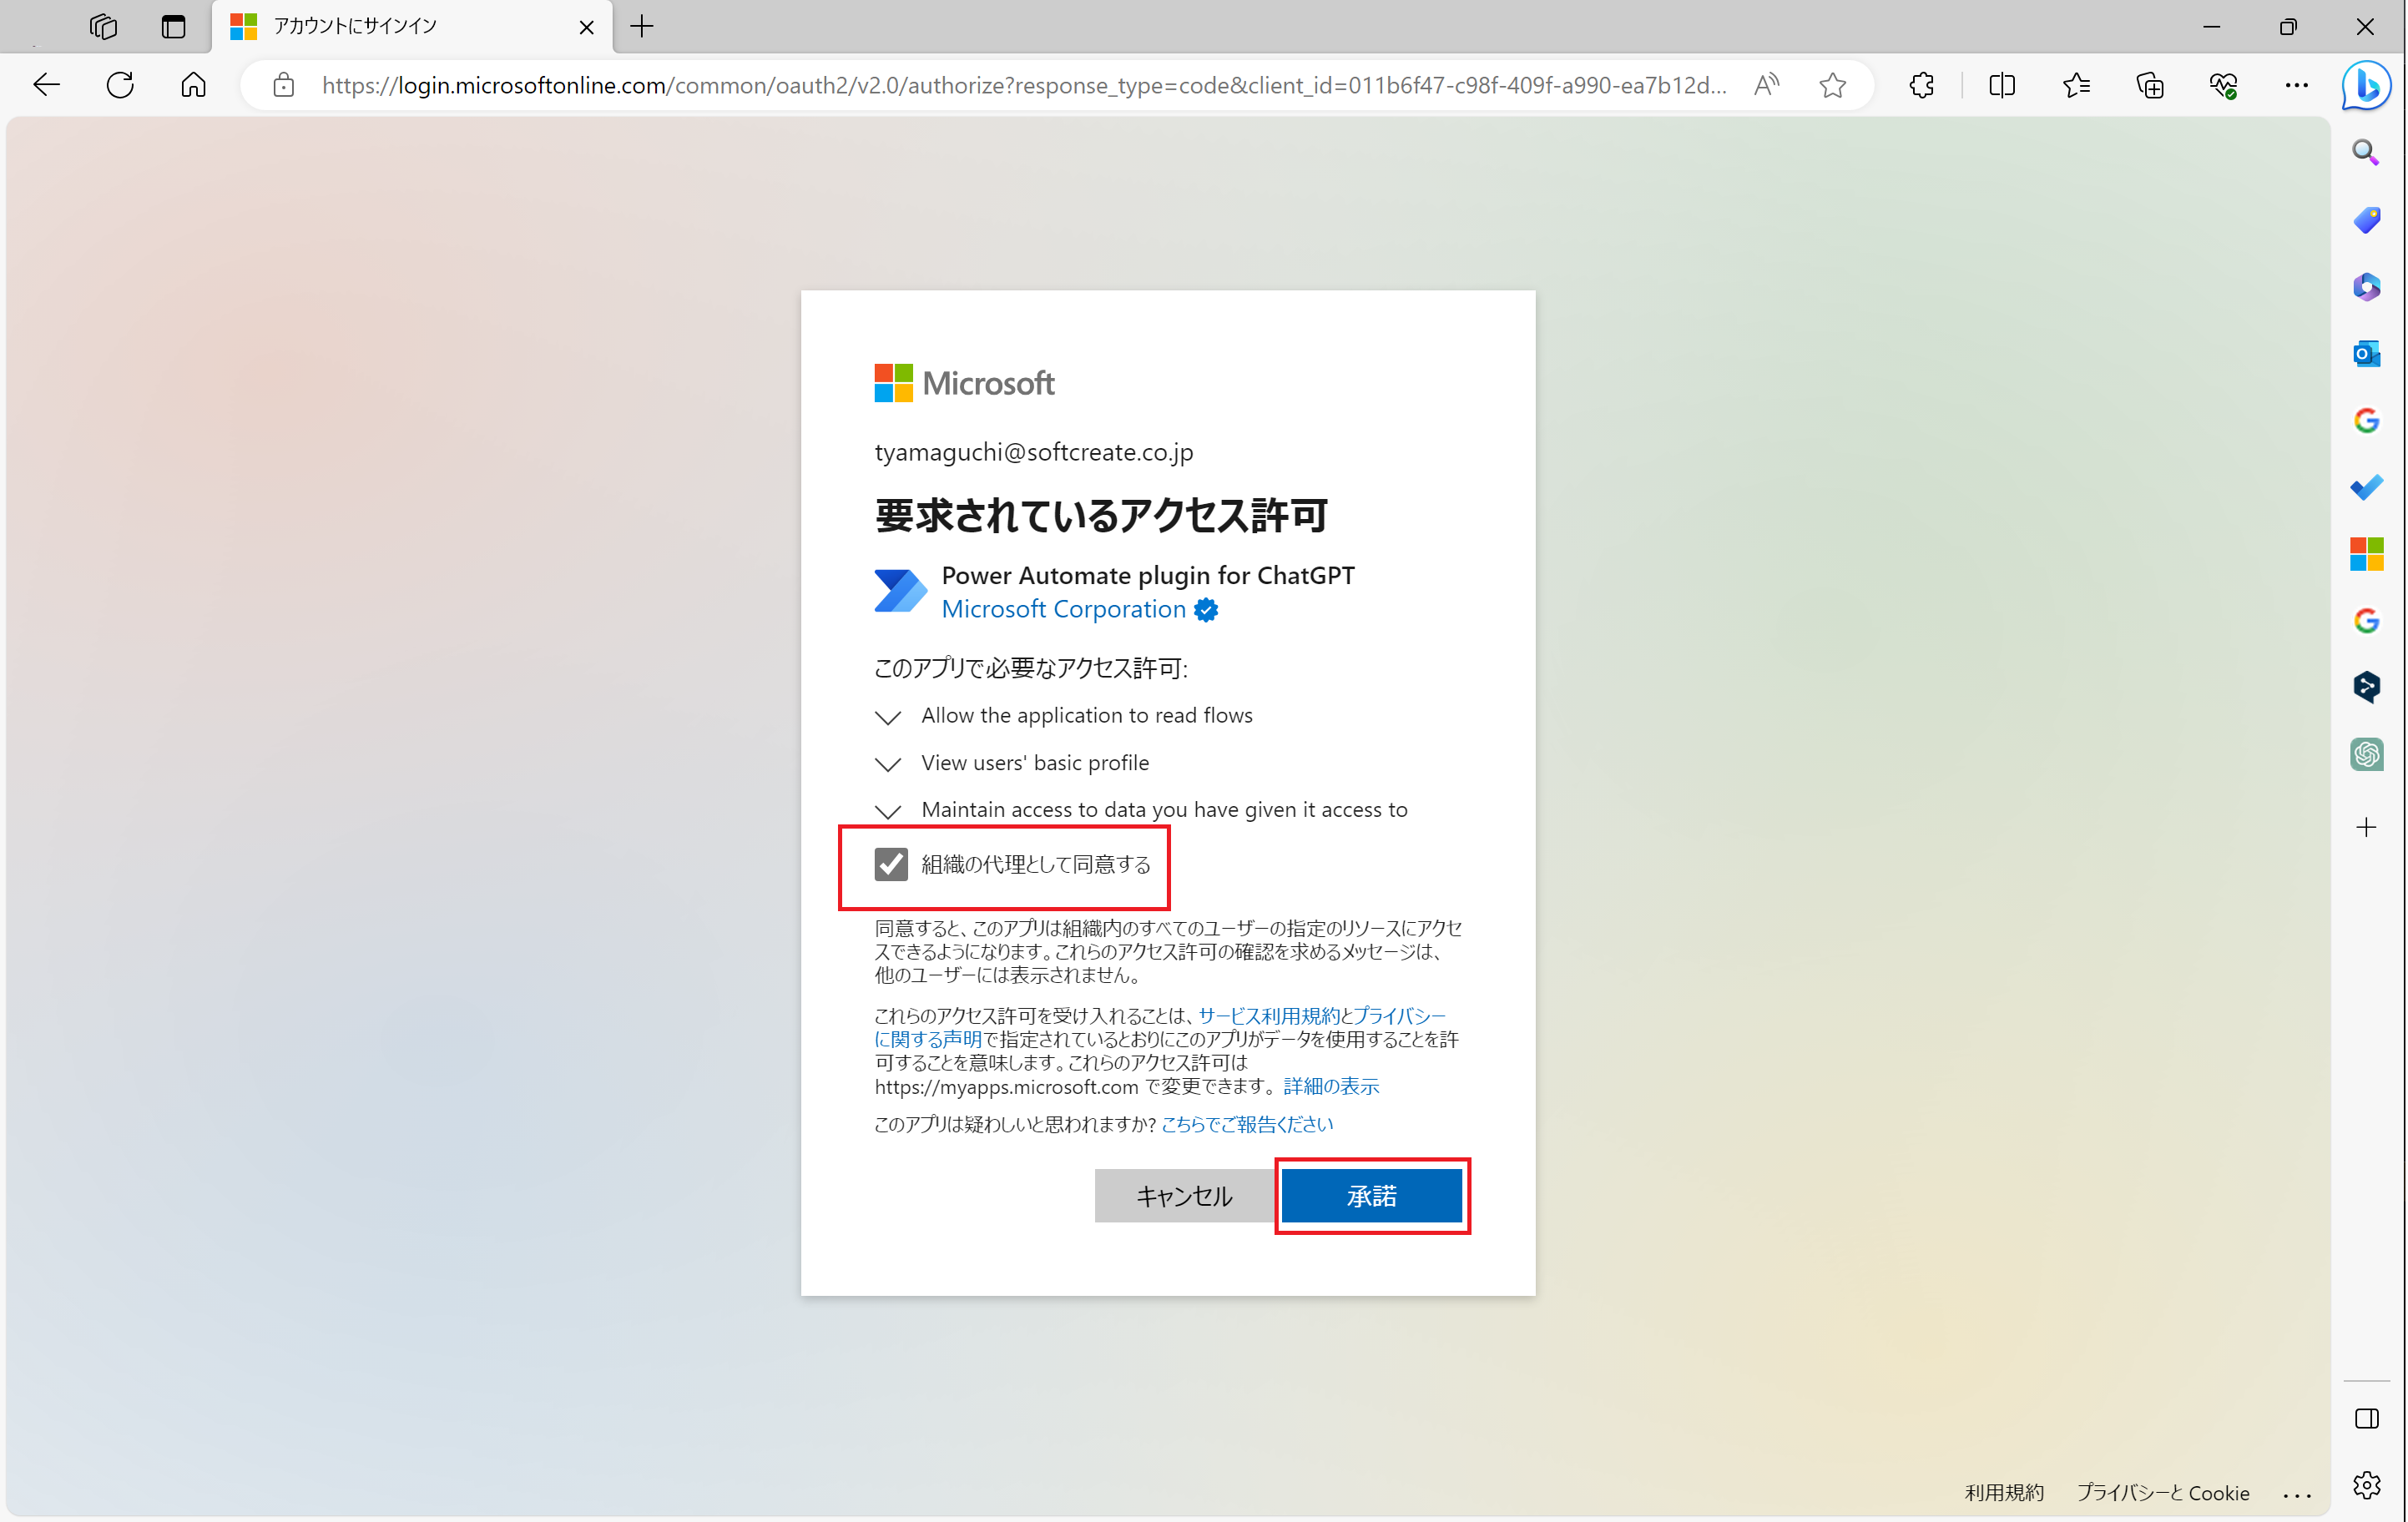Open Microsoft 365 sidebar app
The image size is (2408, 1522).
2366,287
